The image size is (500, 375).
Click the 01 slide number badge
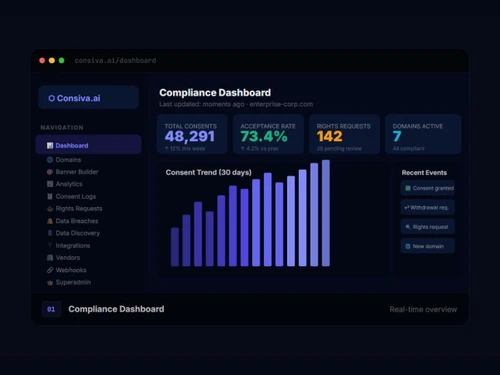point(51,309)
